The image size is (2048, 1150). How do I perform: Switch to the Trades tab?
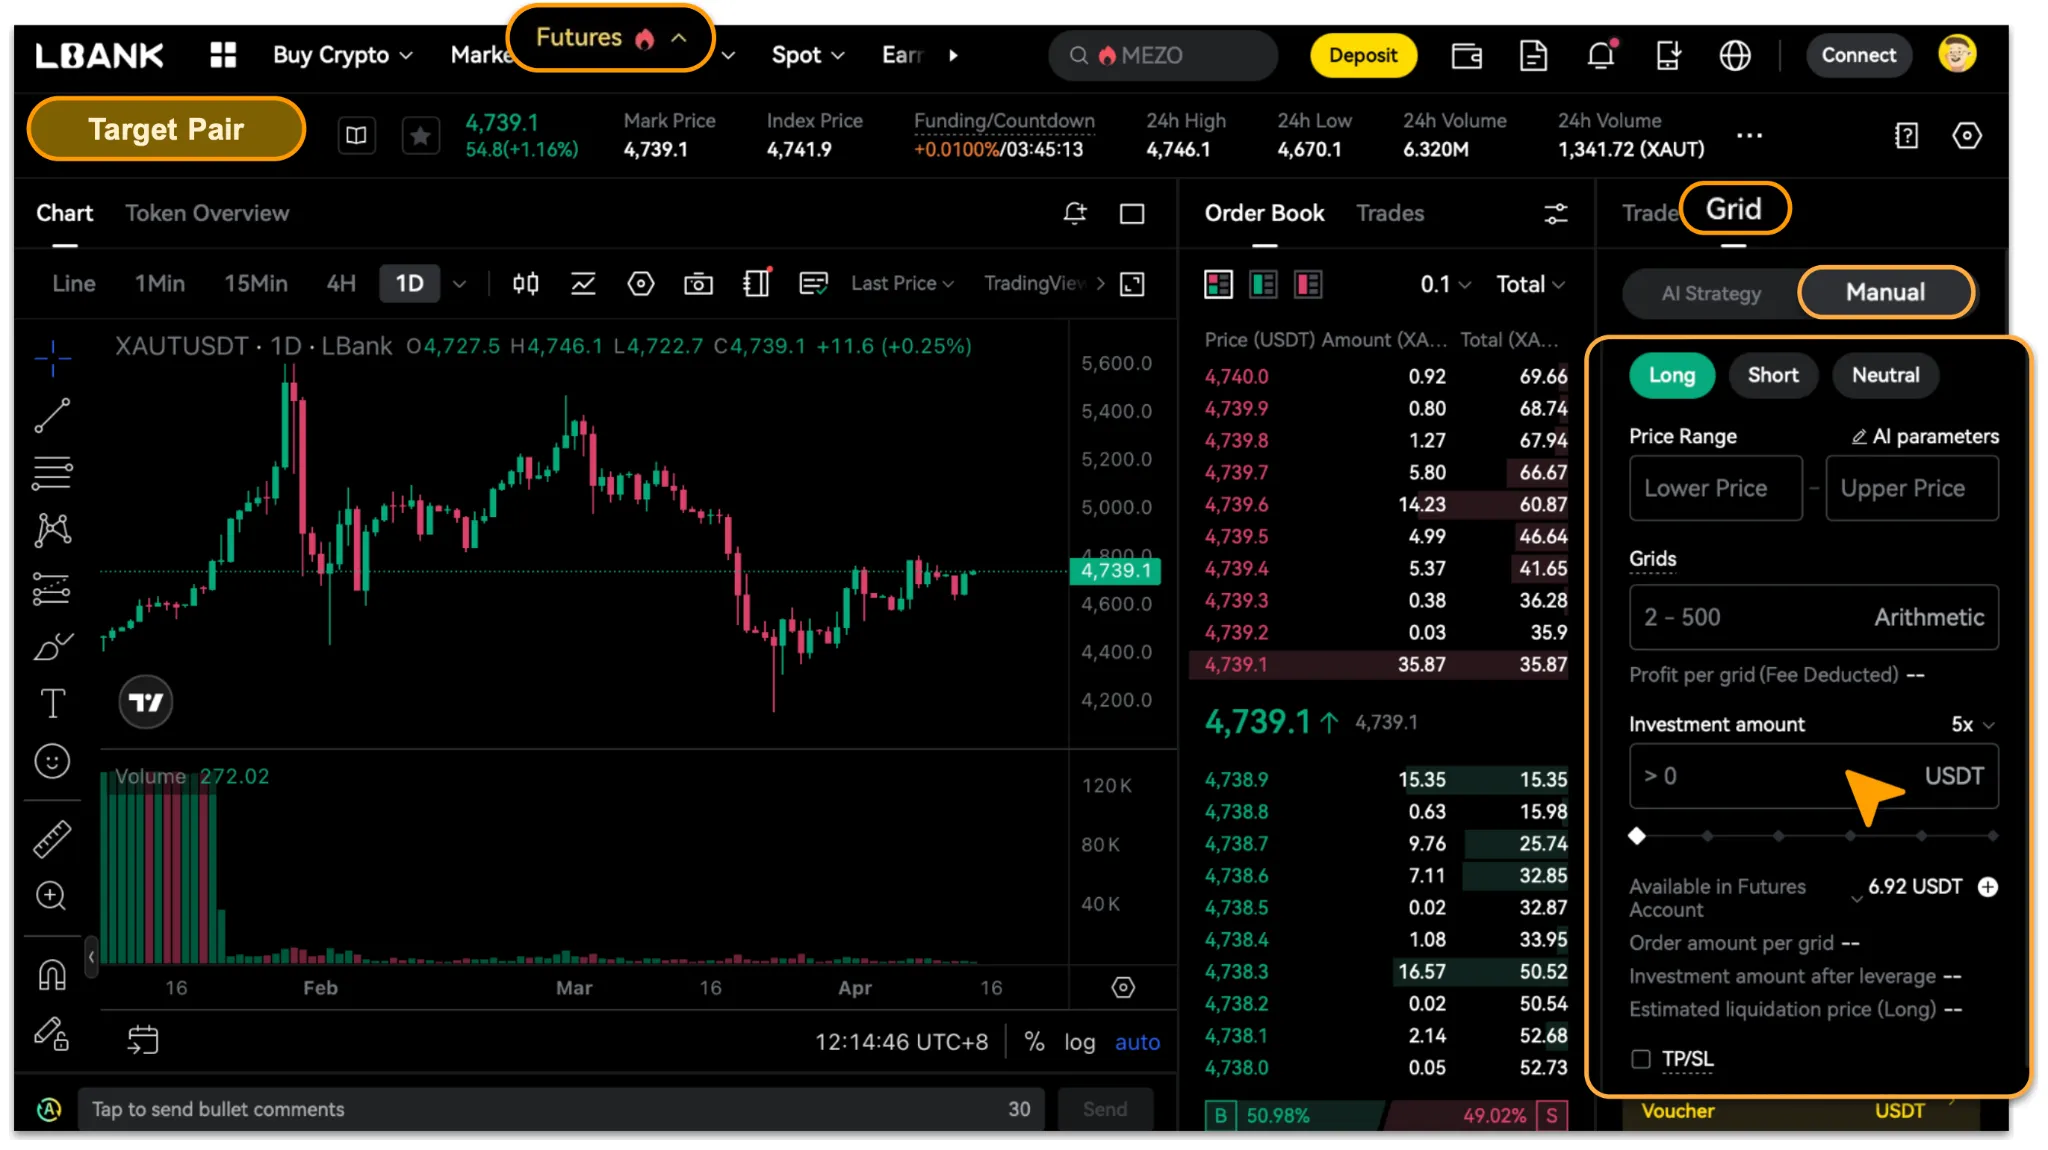pyautogui.click(x=1389, y=213)
